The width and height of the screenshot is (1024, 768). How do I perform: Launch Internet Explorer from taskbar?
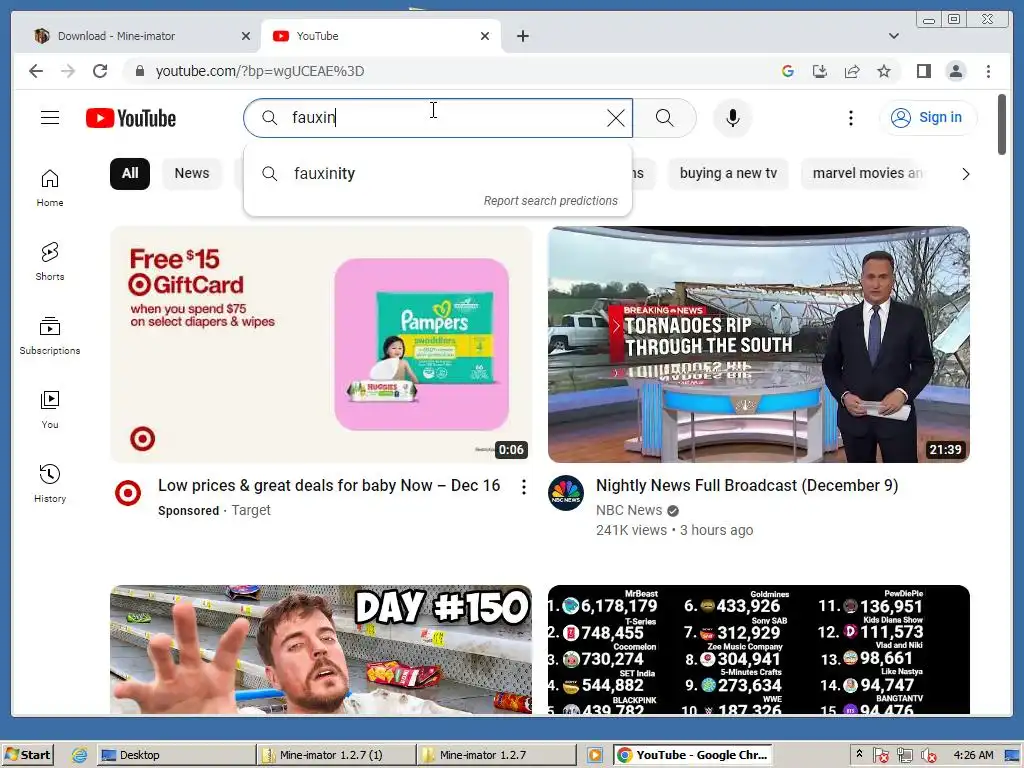tap(80, 755)
